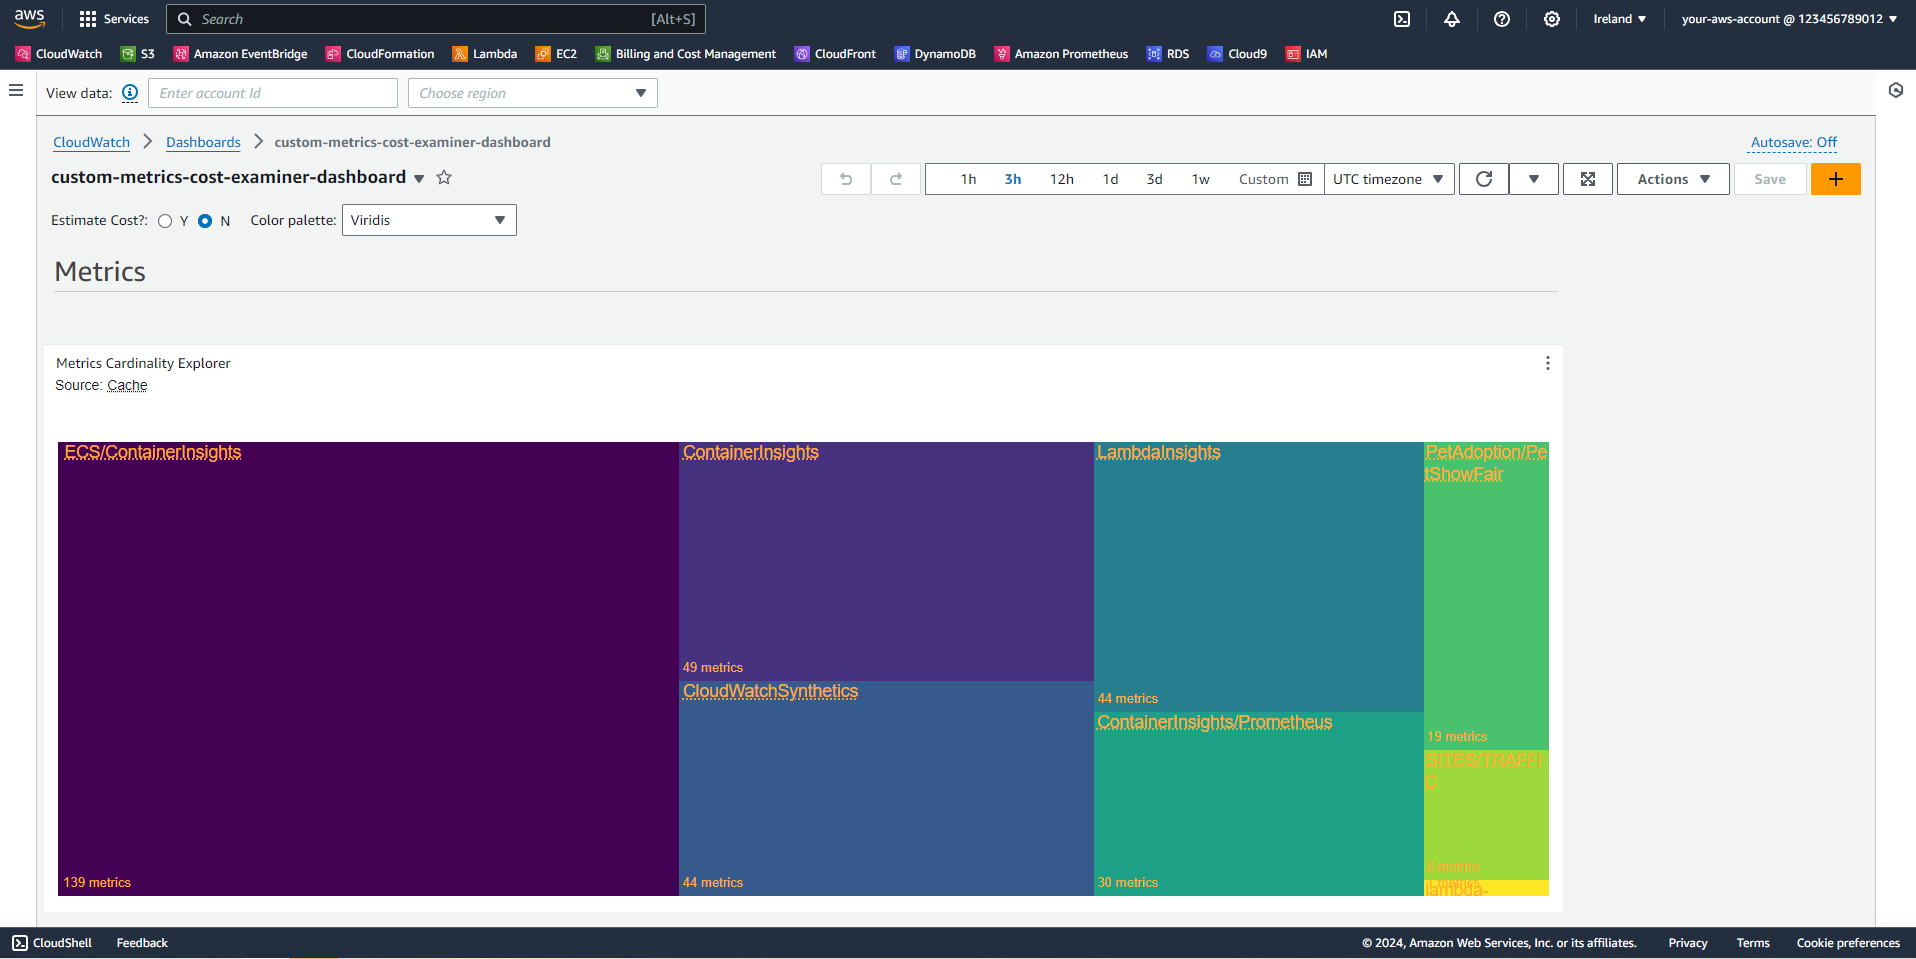Viewport: 1916px width, 959px height.
Task: Select the Y radio button for Estimate Cost
Action: tap(166, 221)
